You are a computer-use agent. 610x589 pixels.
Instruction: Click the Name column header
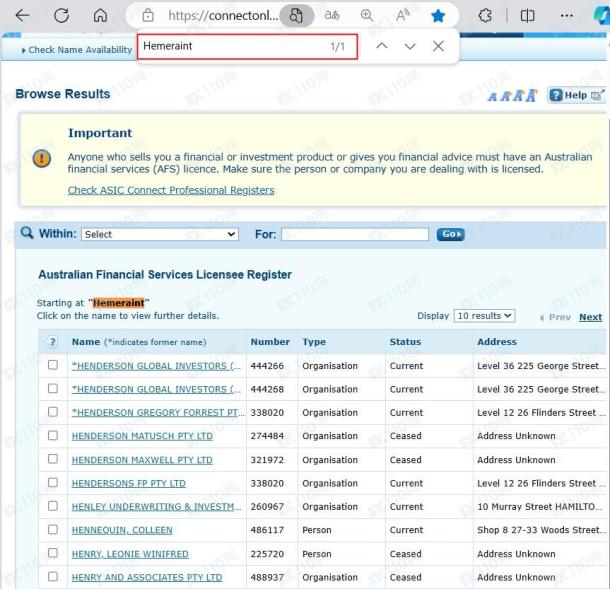pyautogui.click(x=139, y=342)
